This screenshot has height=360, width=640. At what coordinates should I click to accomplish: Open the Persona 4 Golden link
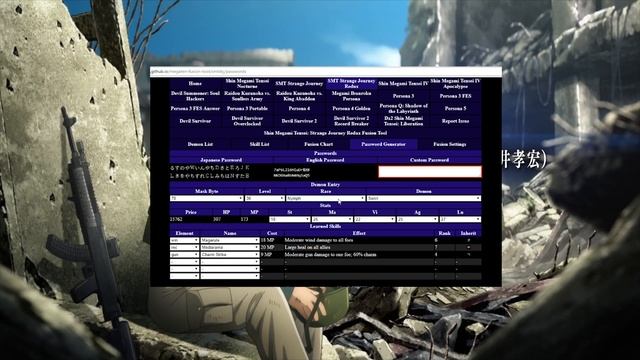pyautogui.click(x=351, y=109)
